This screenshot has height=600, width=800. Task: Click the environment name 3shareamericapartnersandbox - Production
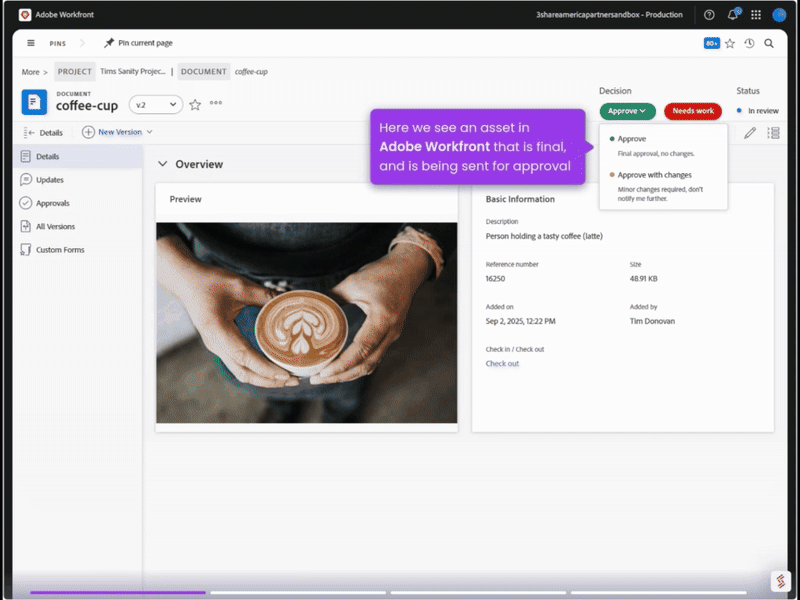[609, 15]
